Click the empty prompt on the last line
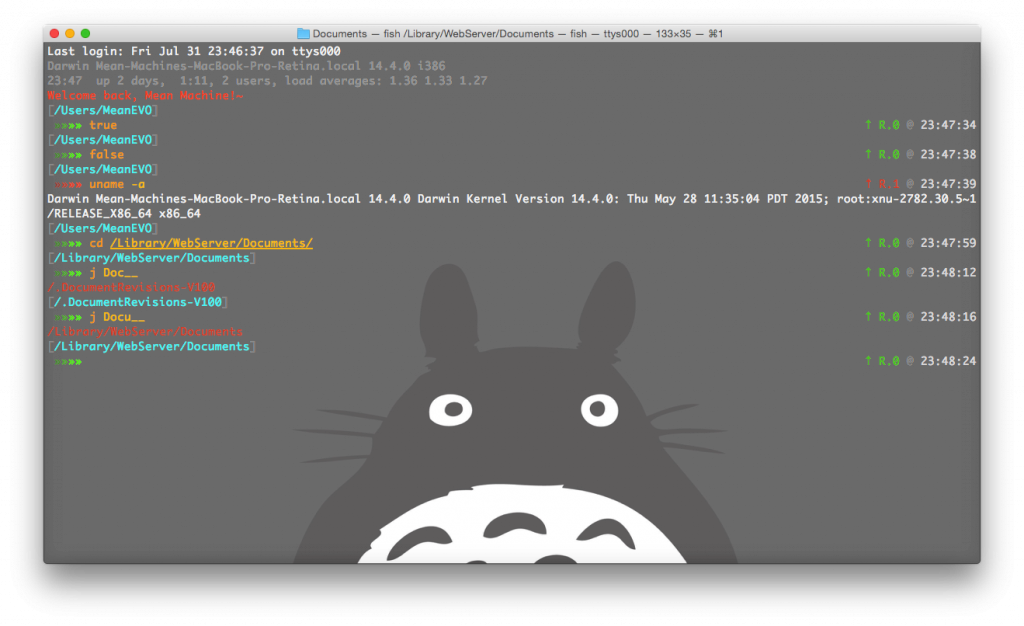1024x626 pixels. 68,361
